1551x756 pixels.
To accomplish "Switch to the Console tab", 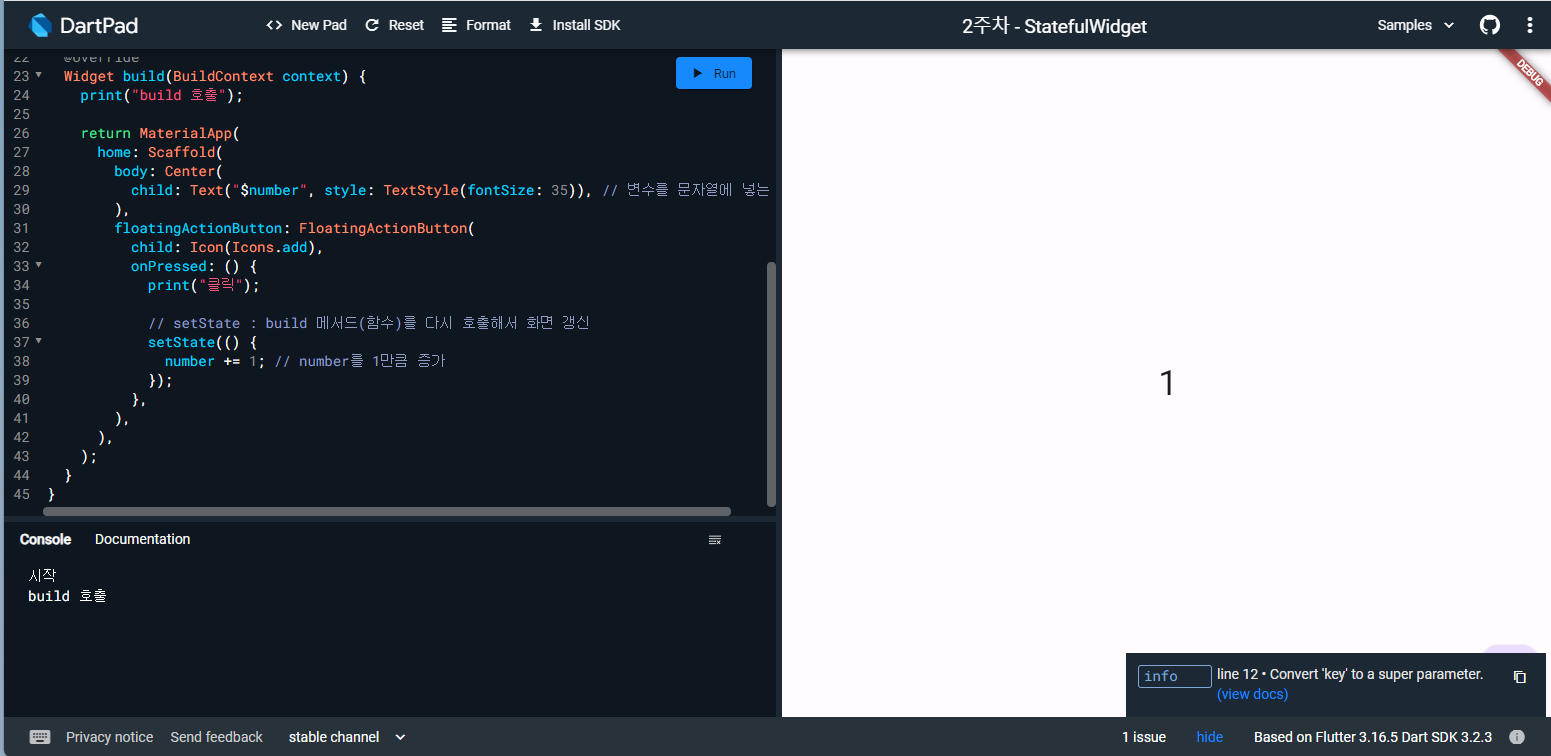I will point(45,539).
